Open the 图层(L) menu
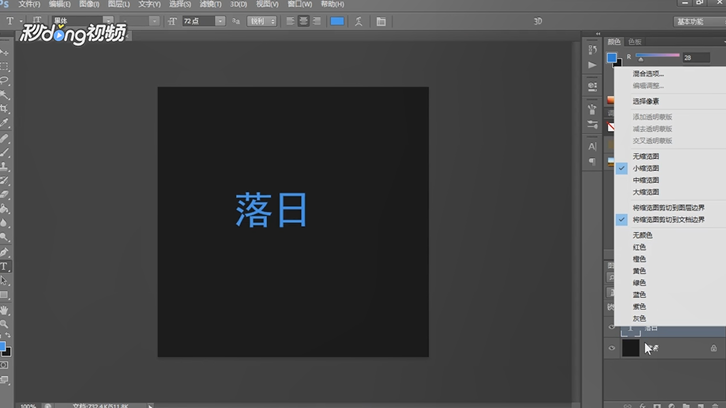This screenshot has height=408, width=726. point(119,4)
